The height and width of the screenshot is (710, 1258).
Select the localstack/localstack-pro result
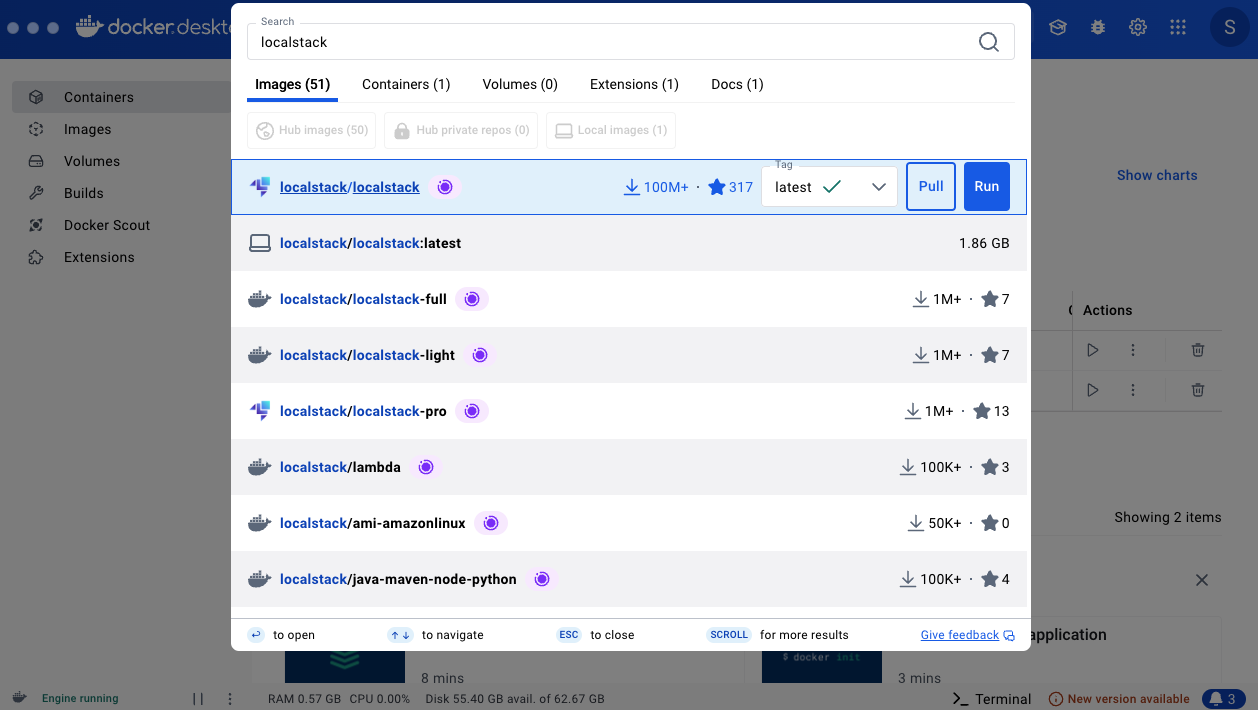pyautogui.click(x=629, y=411)
